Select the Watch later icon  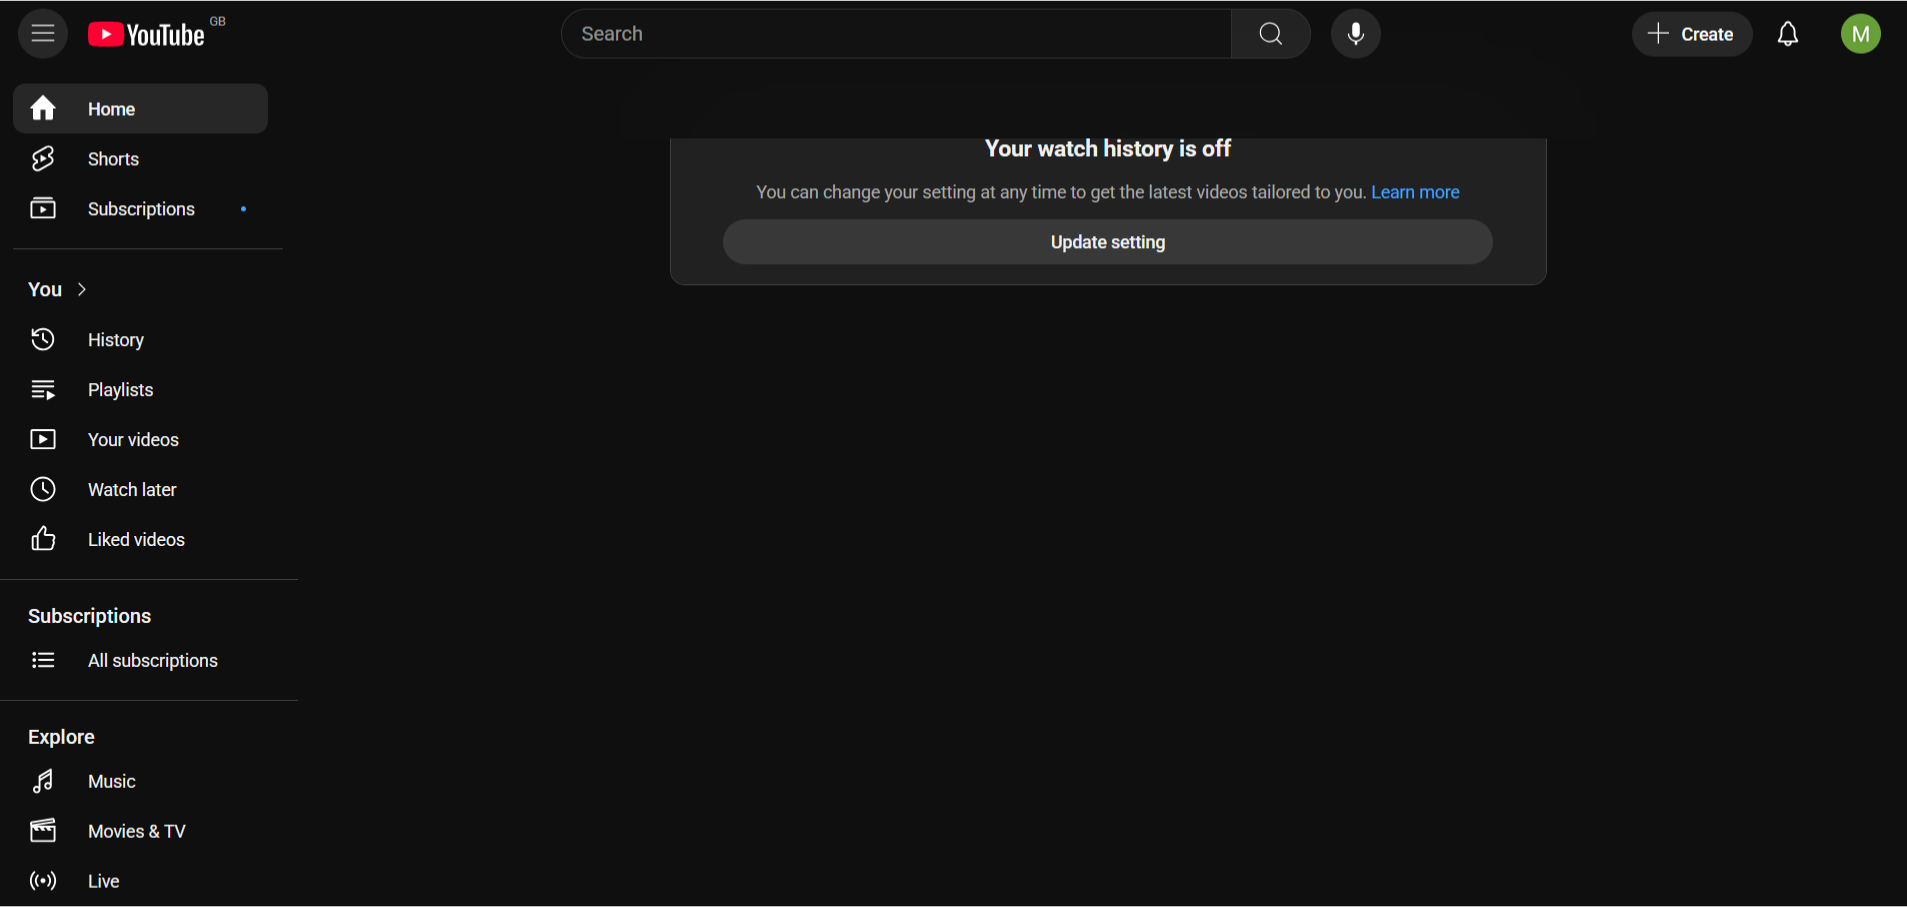point(43,489)
